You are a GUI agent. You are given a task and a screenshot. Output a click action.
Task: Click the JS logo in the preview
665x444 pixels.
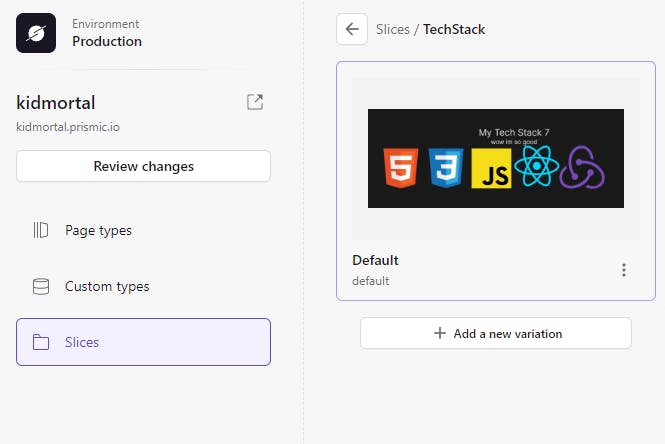point(492,171)
